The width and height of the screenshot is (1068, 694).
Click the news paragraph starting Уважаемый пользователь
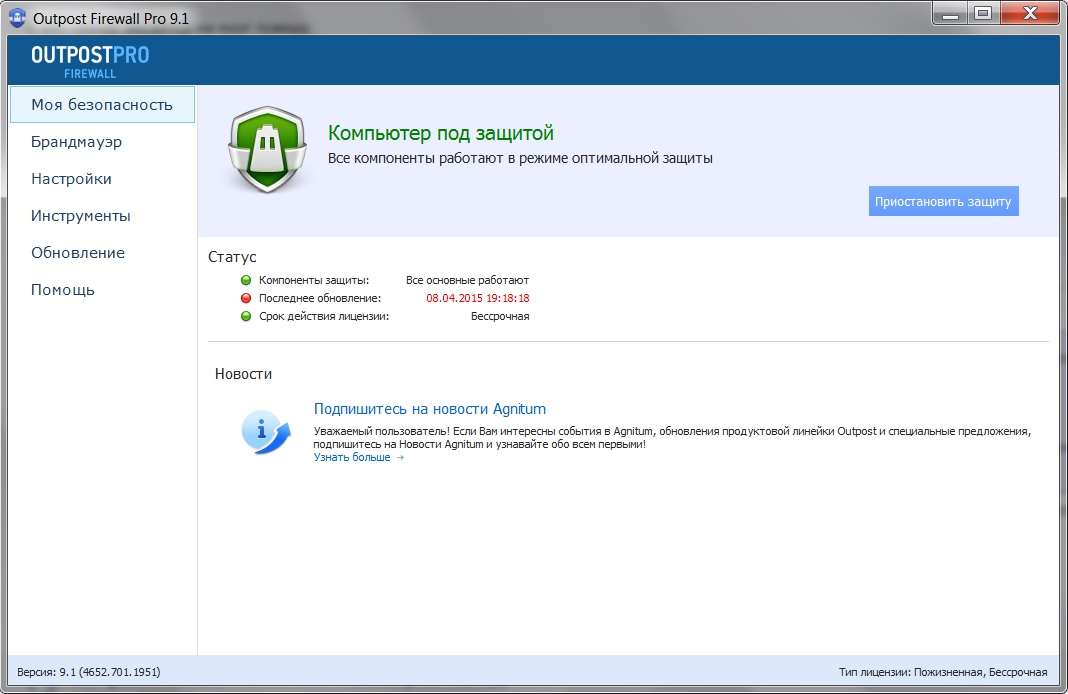672,437
